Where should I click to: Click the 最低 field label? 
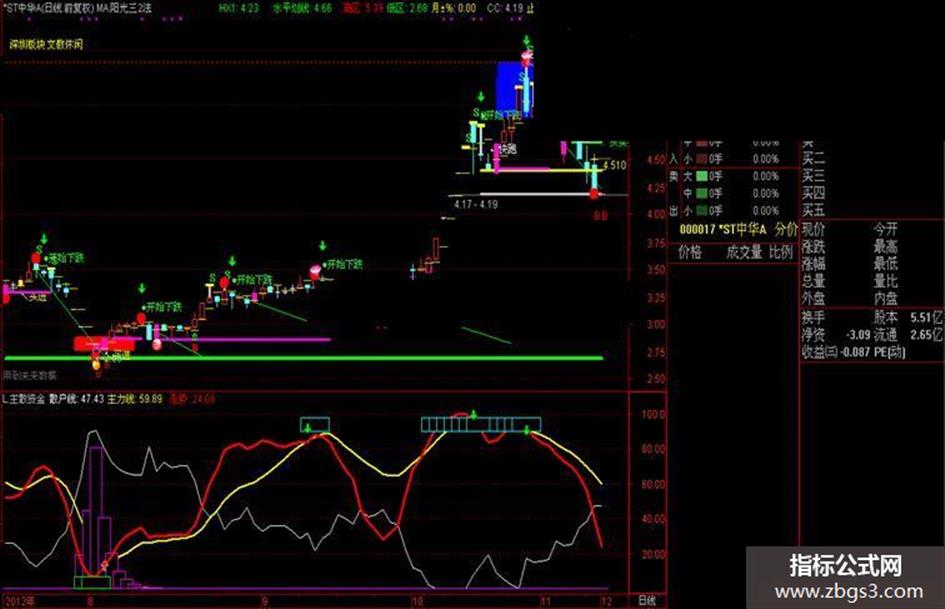coord(886,263)
